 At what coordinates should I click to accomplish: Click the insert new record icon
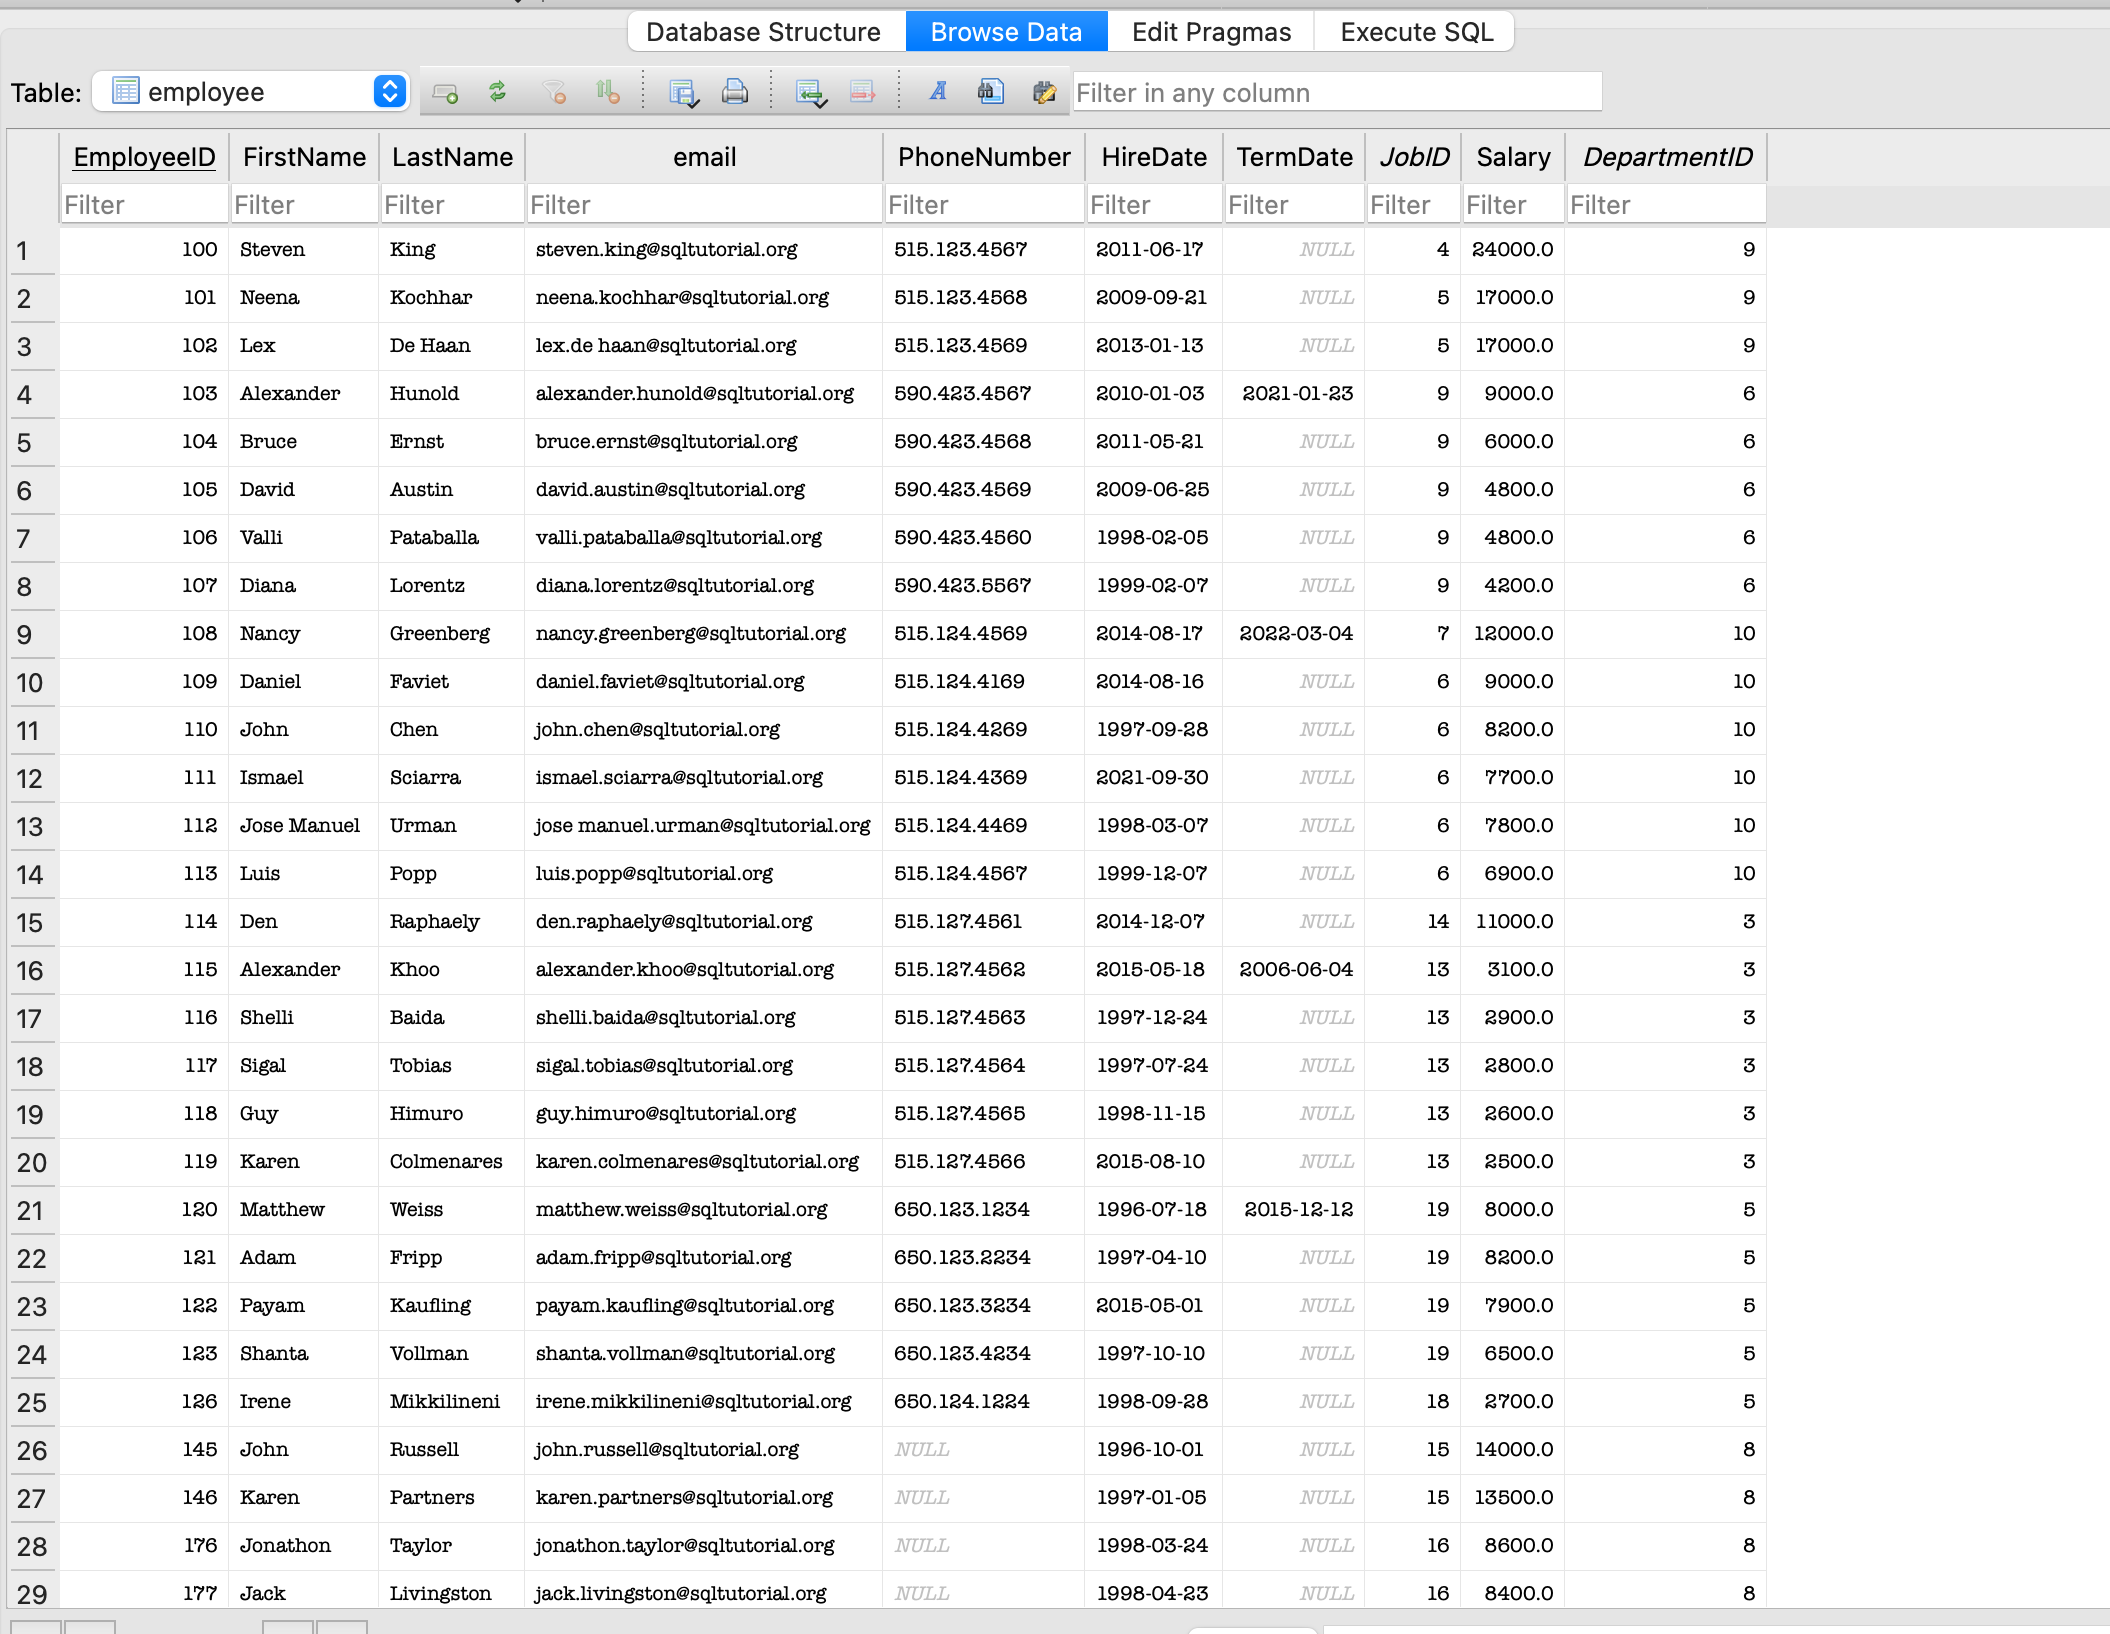coord(810,92)
